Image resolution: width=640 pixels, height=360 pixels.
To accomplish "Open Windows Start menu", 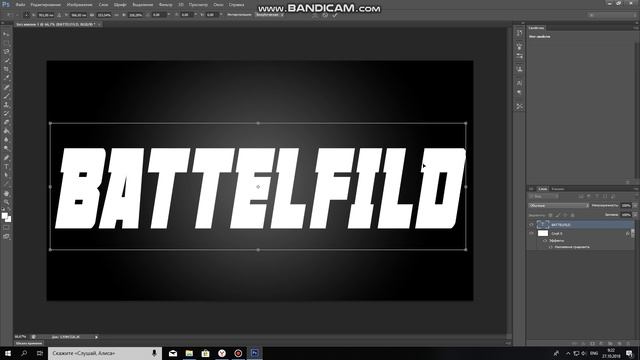I will (x=8, y=353).
